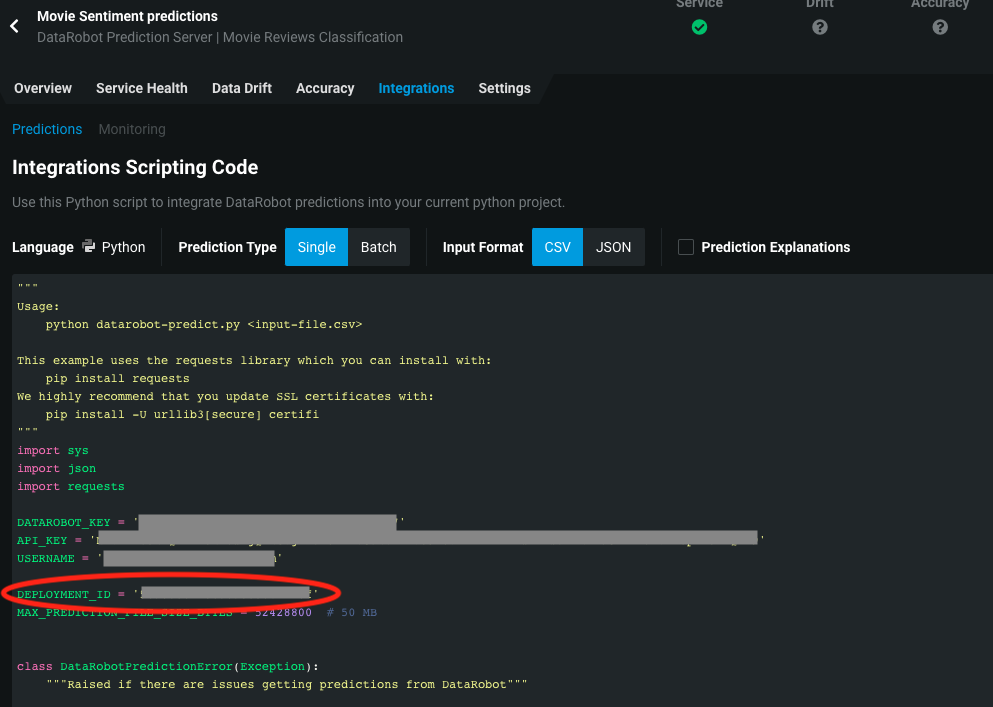Click the USERNAME variable name
Screen dimensions: 993x707
tap(46, 559)
